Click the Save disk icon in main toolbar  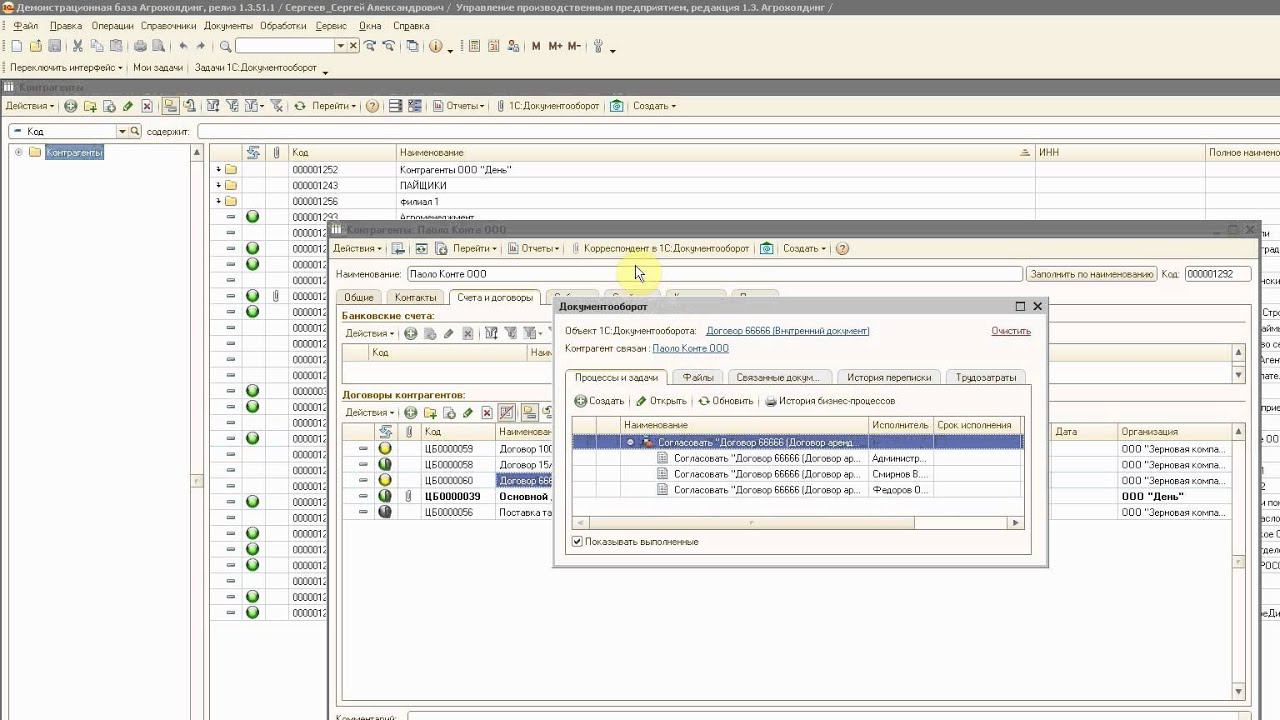[x=54, y=46]
